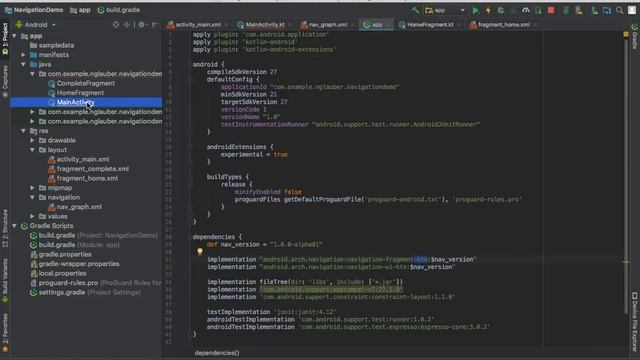Open fragment_complete.xml in layout folder
The image size is (640, 360).
[93, 169]
